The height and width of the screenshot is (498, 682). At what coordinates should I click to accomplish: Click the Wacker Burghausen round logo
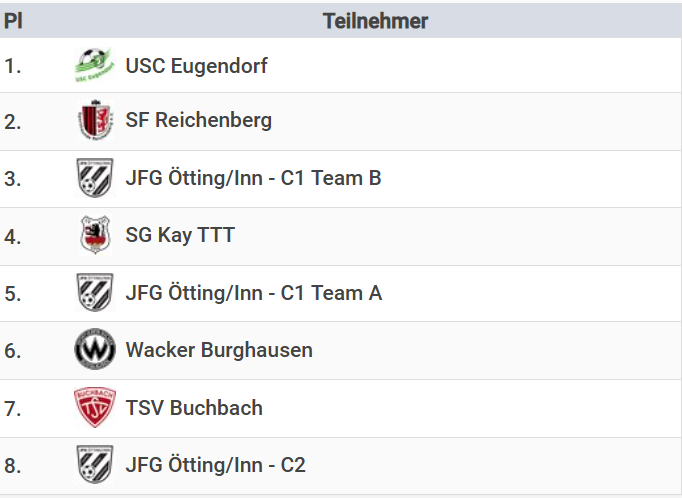(x=95, y=350)
